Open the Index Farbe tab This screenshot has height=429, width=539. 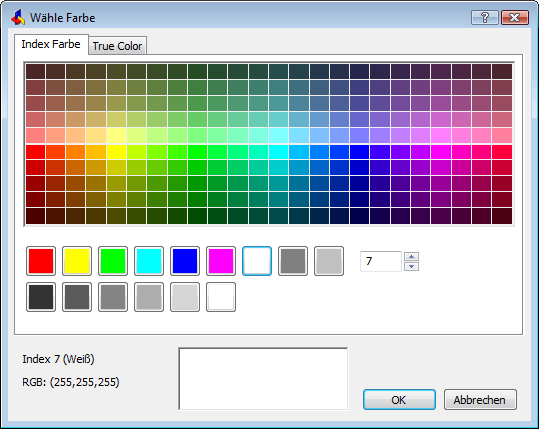(51, 44)
